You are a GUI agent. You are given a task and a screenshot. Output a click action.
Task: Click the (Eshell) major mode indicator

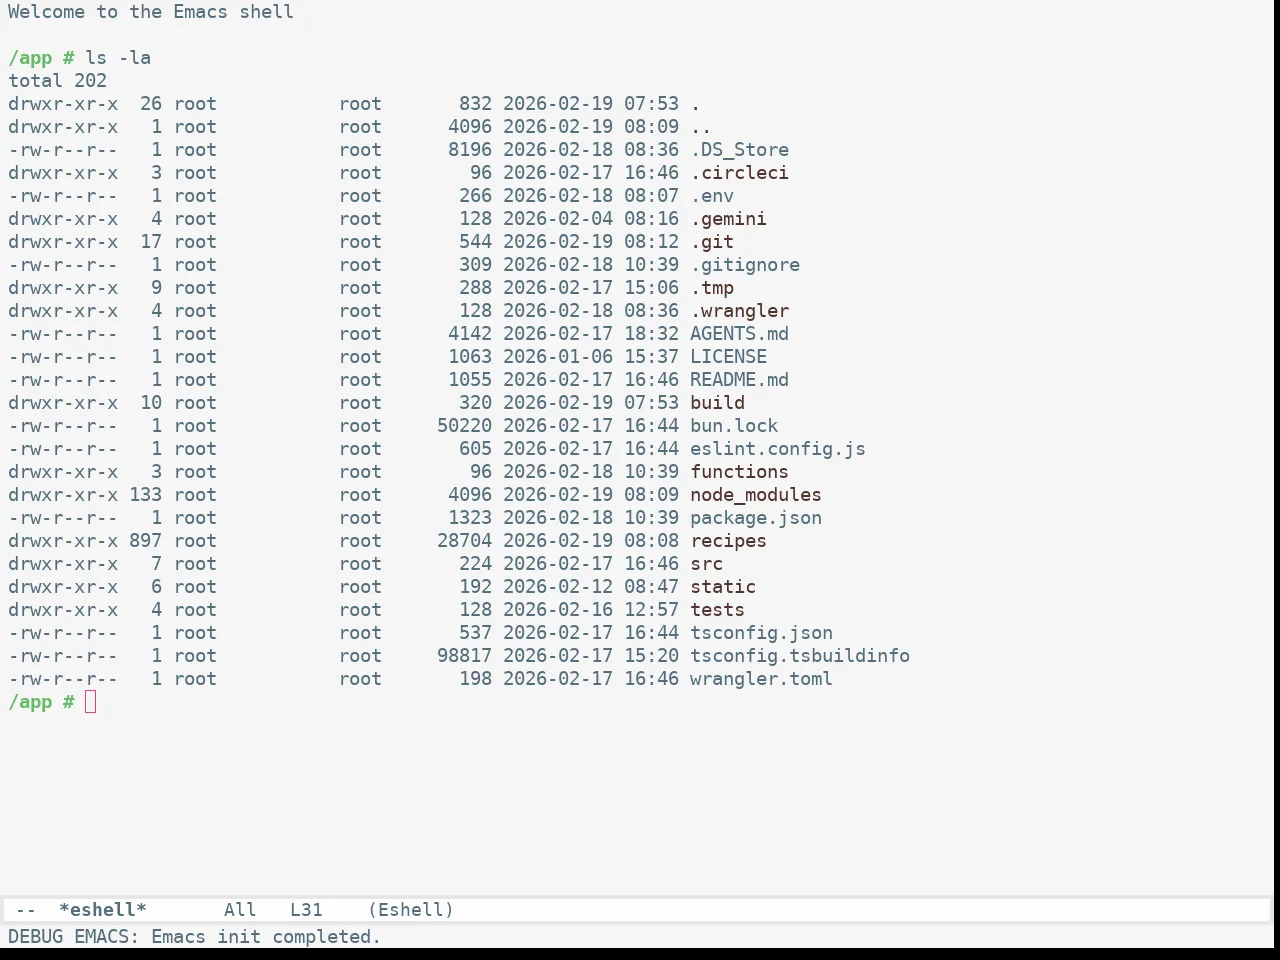411,910
